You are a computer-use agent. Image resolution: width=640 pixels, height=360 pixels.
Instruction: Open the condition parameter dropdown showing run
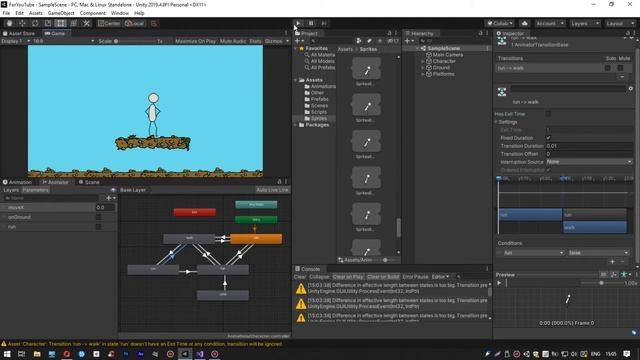click(533, 253)
